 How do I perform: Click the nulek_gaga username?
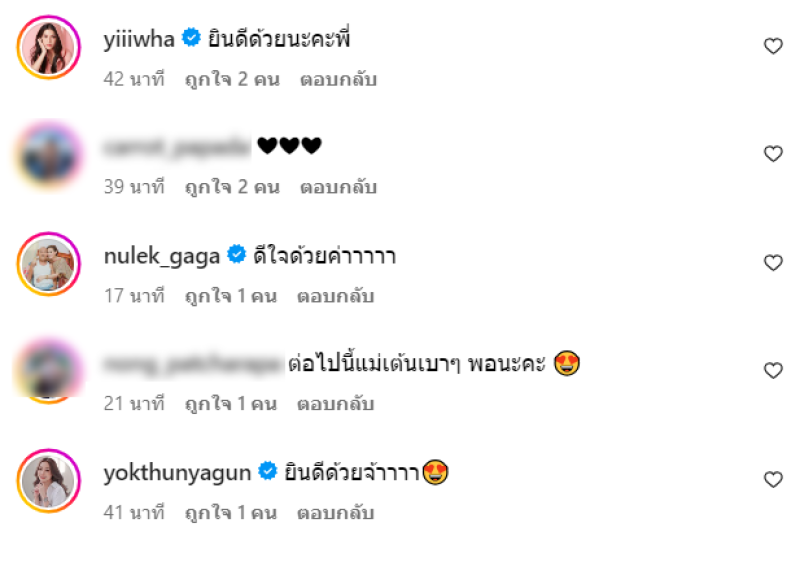(162, 256)
